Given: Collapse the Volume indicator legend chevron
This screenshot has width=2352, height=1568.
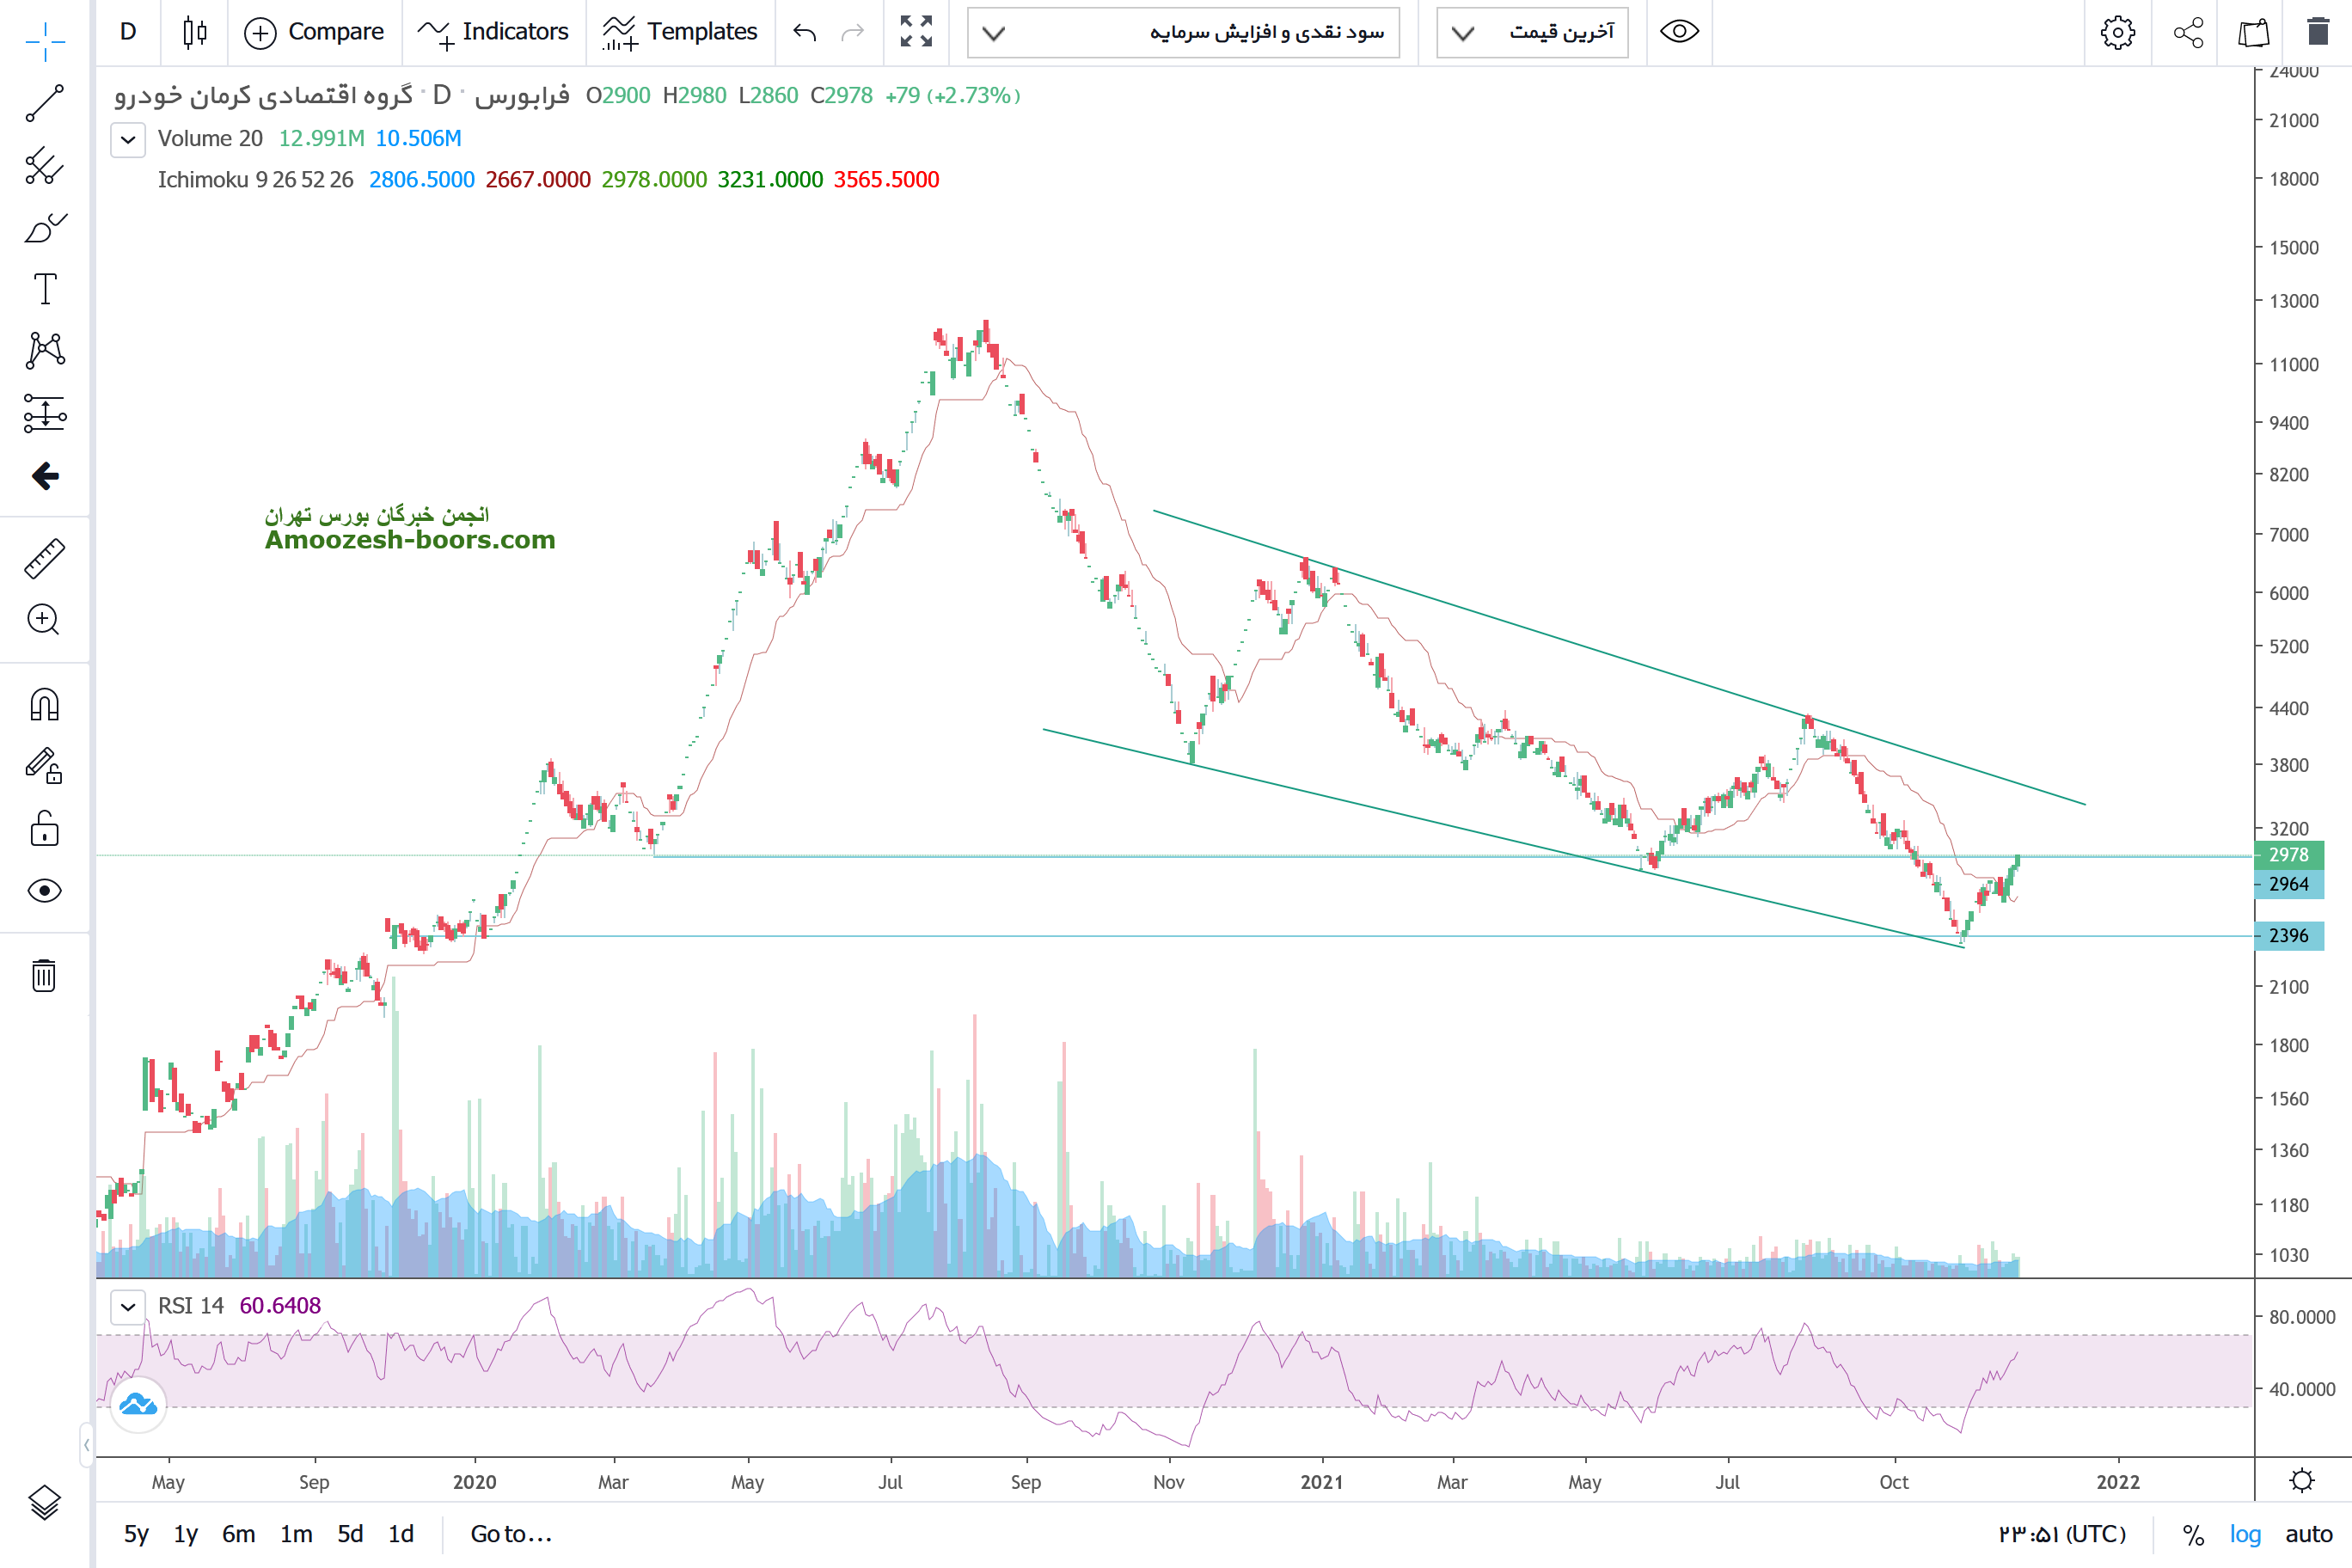Looking at the screenshot, I should click(x=128, y=139).
